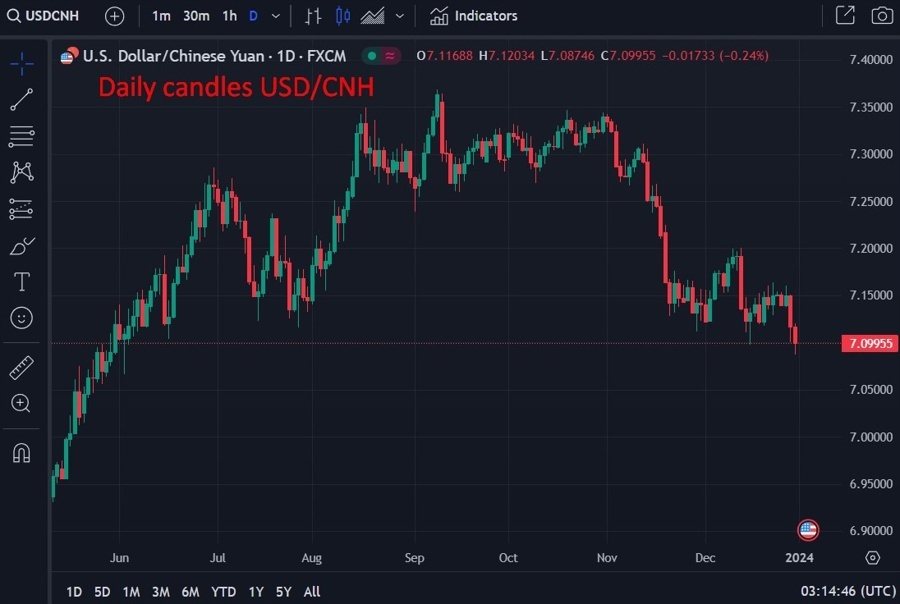Click the 7.40000 price axis label
900x604 pixels.
[x=871, y=60]
